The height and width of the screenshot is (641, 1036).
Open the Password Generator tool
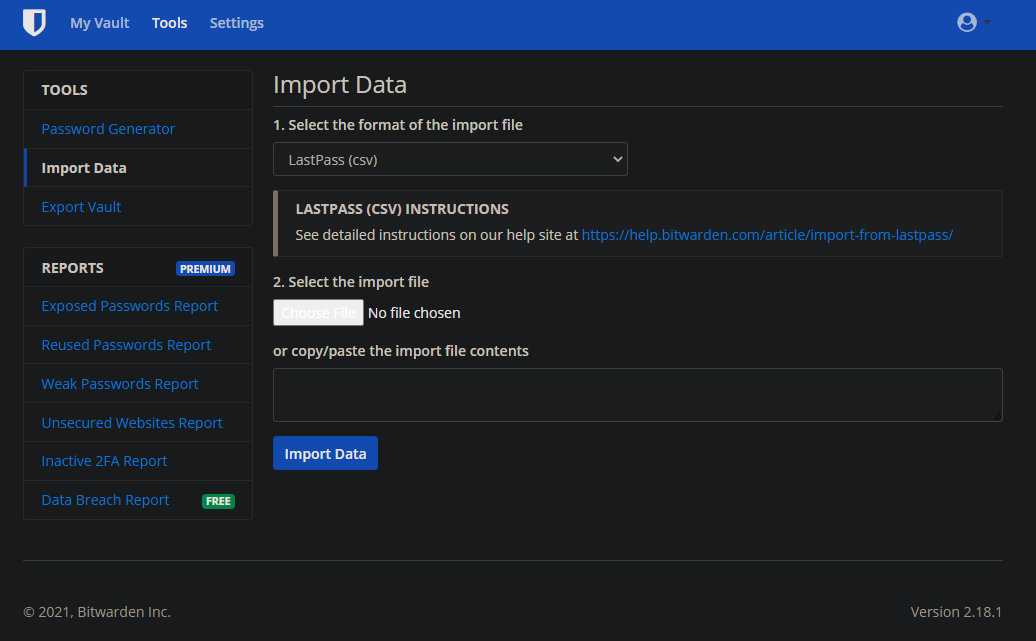107,128
